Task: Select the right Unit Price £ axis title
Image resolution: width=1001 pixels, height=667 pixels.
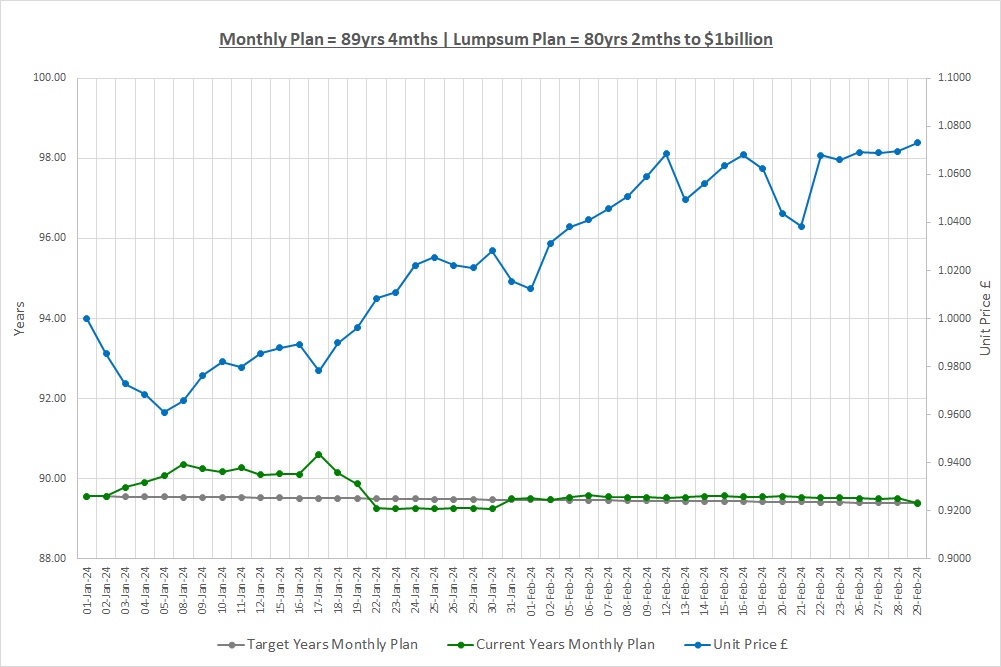Action: (x=985, y=318)
